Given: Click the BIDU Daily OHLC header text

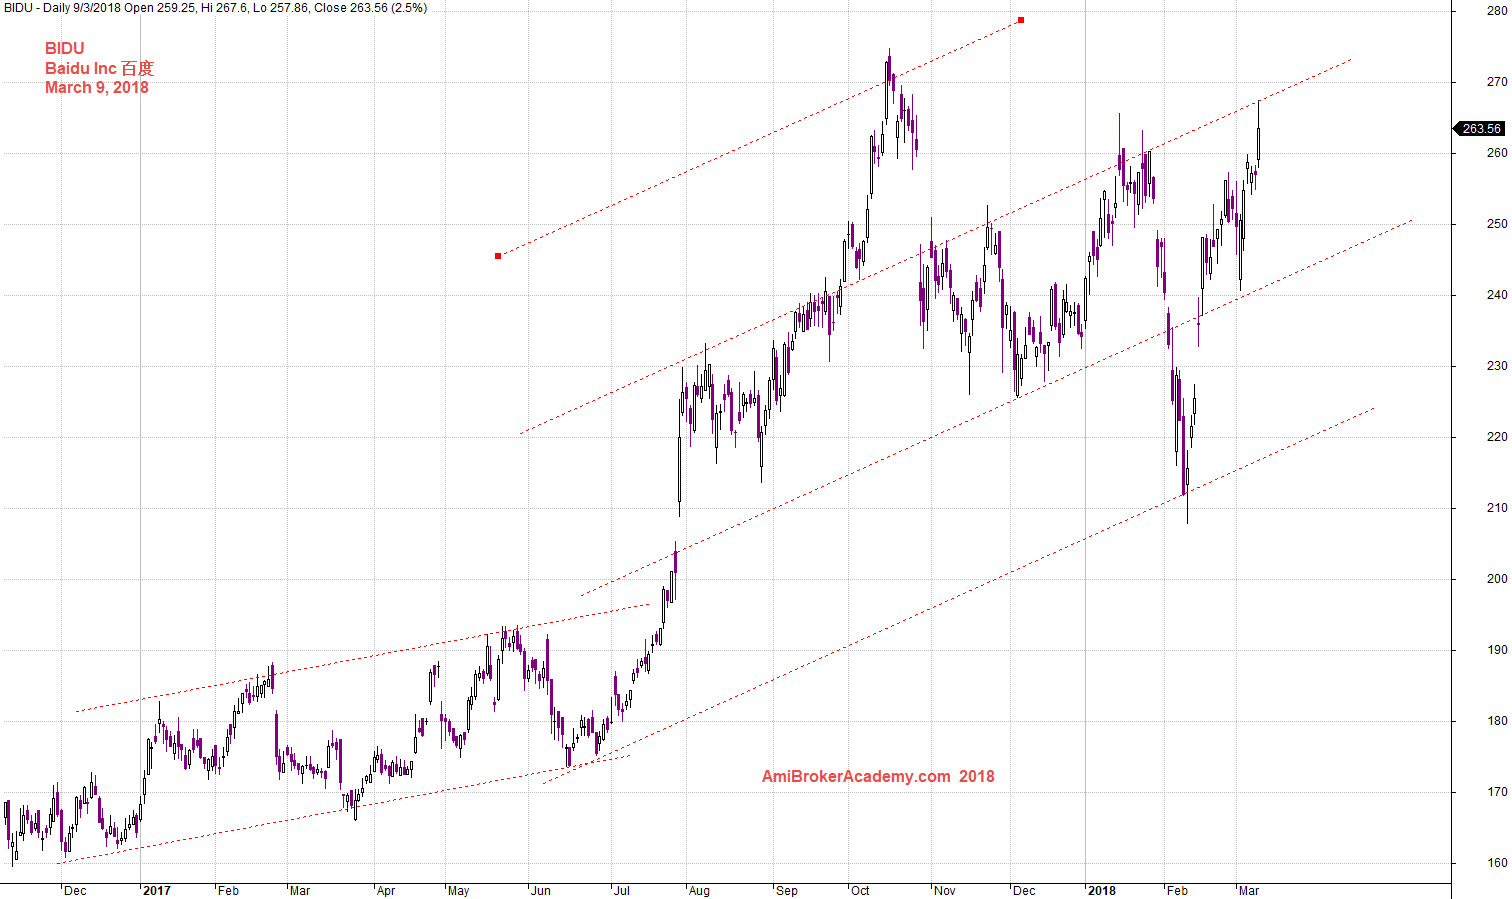Looking at the screenshot, I should (215, 8).
